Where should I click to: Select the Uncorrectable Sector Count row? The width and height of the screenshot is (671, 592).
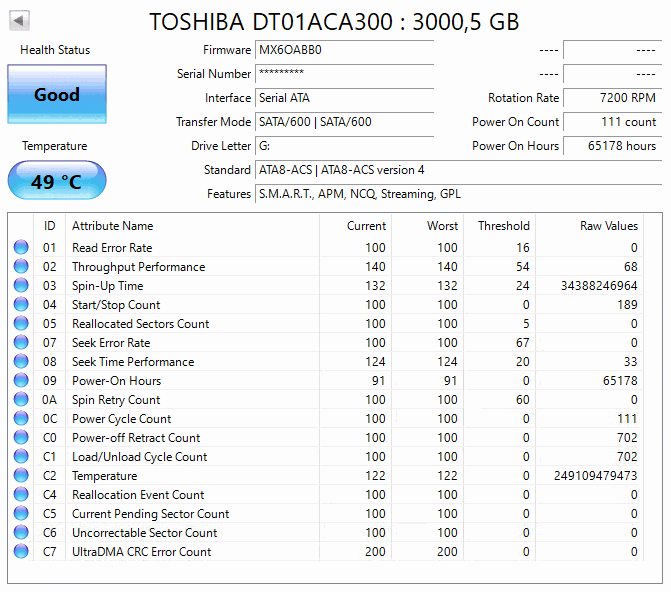click(x=327, y=532)
